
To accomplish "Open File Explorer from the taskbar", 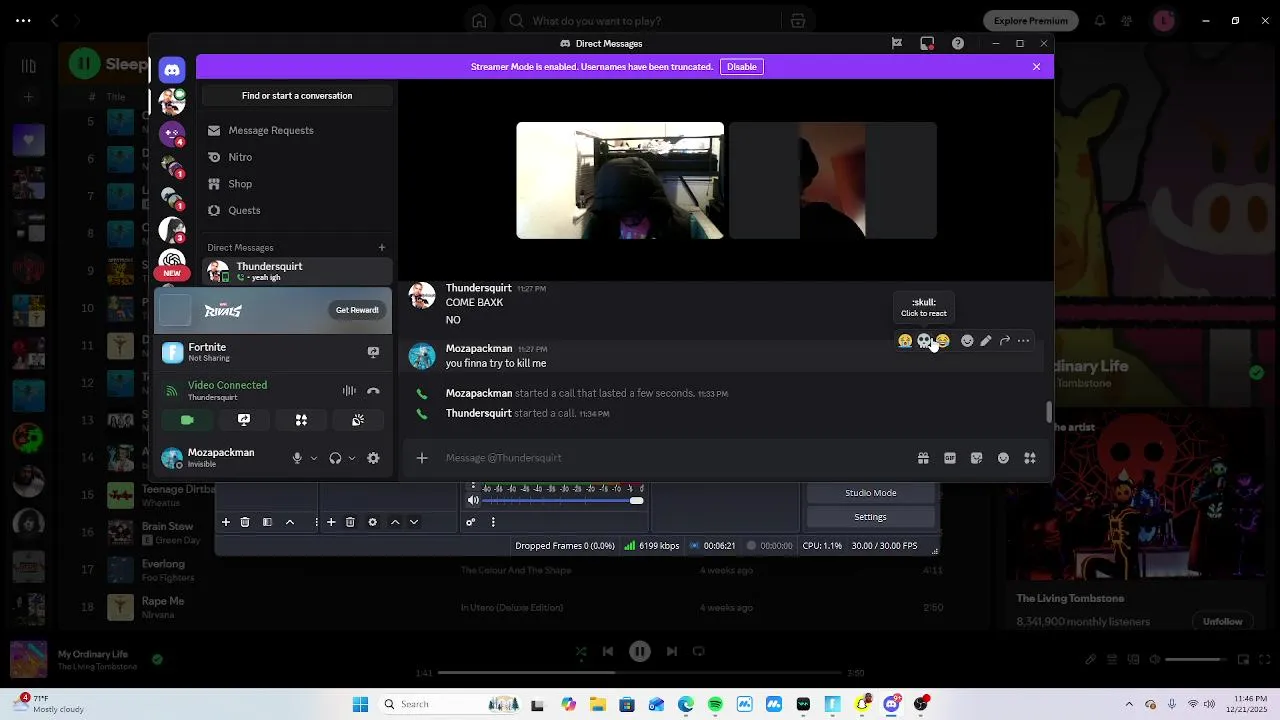I will [597, 704].
